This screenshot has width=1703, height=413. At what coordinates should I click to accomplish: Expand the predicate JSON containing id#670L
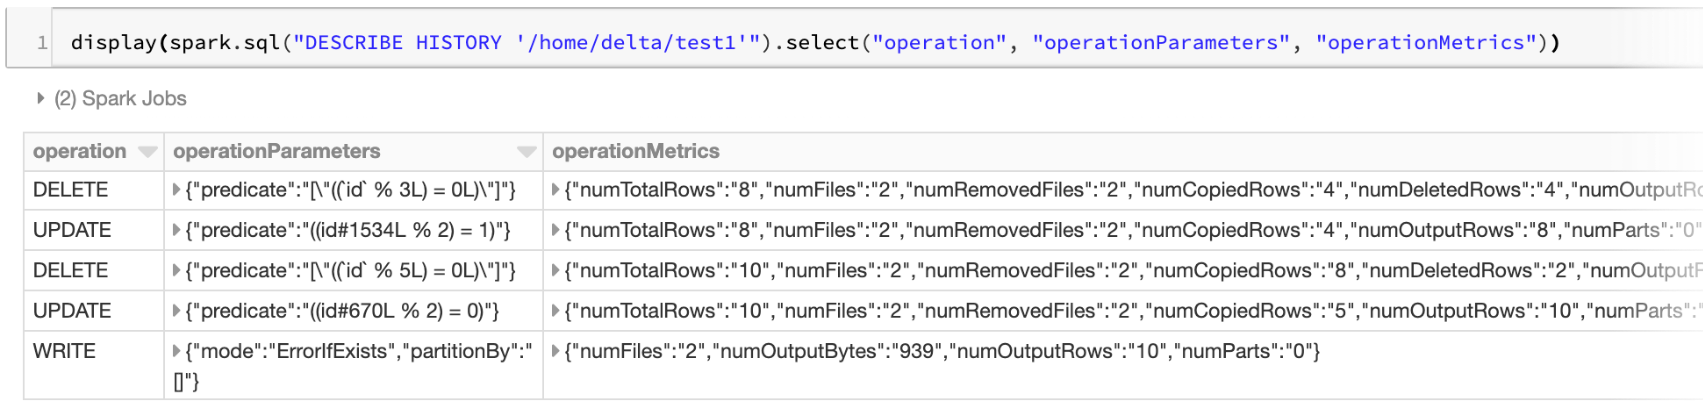coord(177,311)
